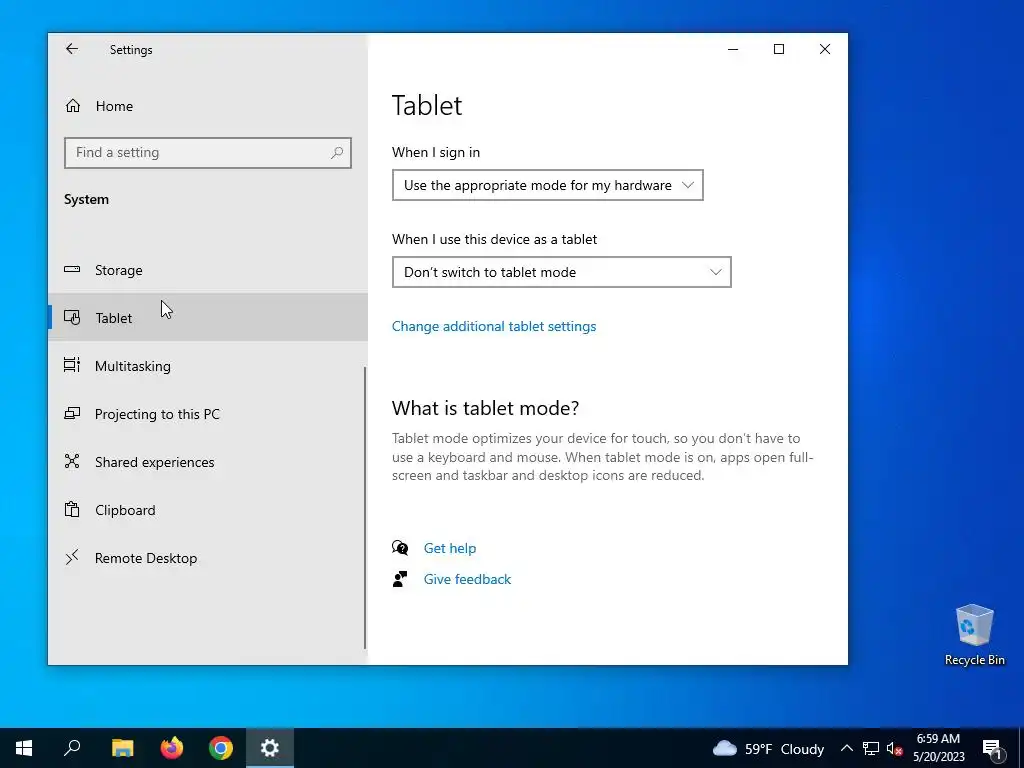Click the Settings gear taskbar button
Image resolution: width=1024 pixels, height=768 pixels.
(x=270, y=748)
